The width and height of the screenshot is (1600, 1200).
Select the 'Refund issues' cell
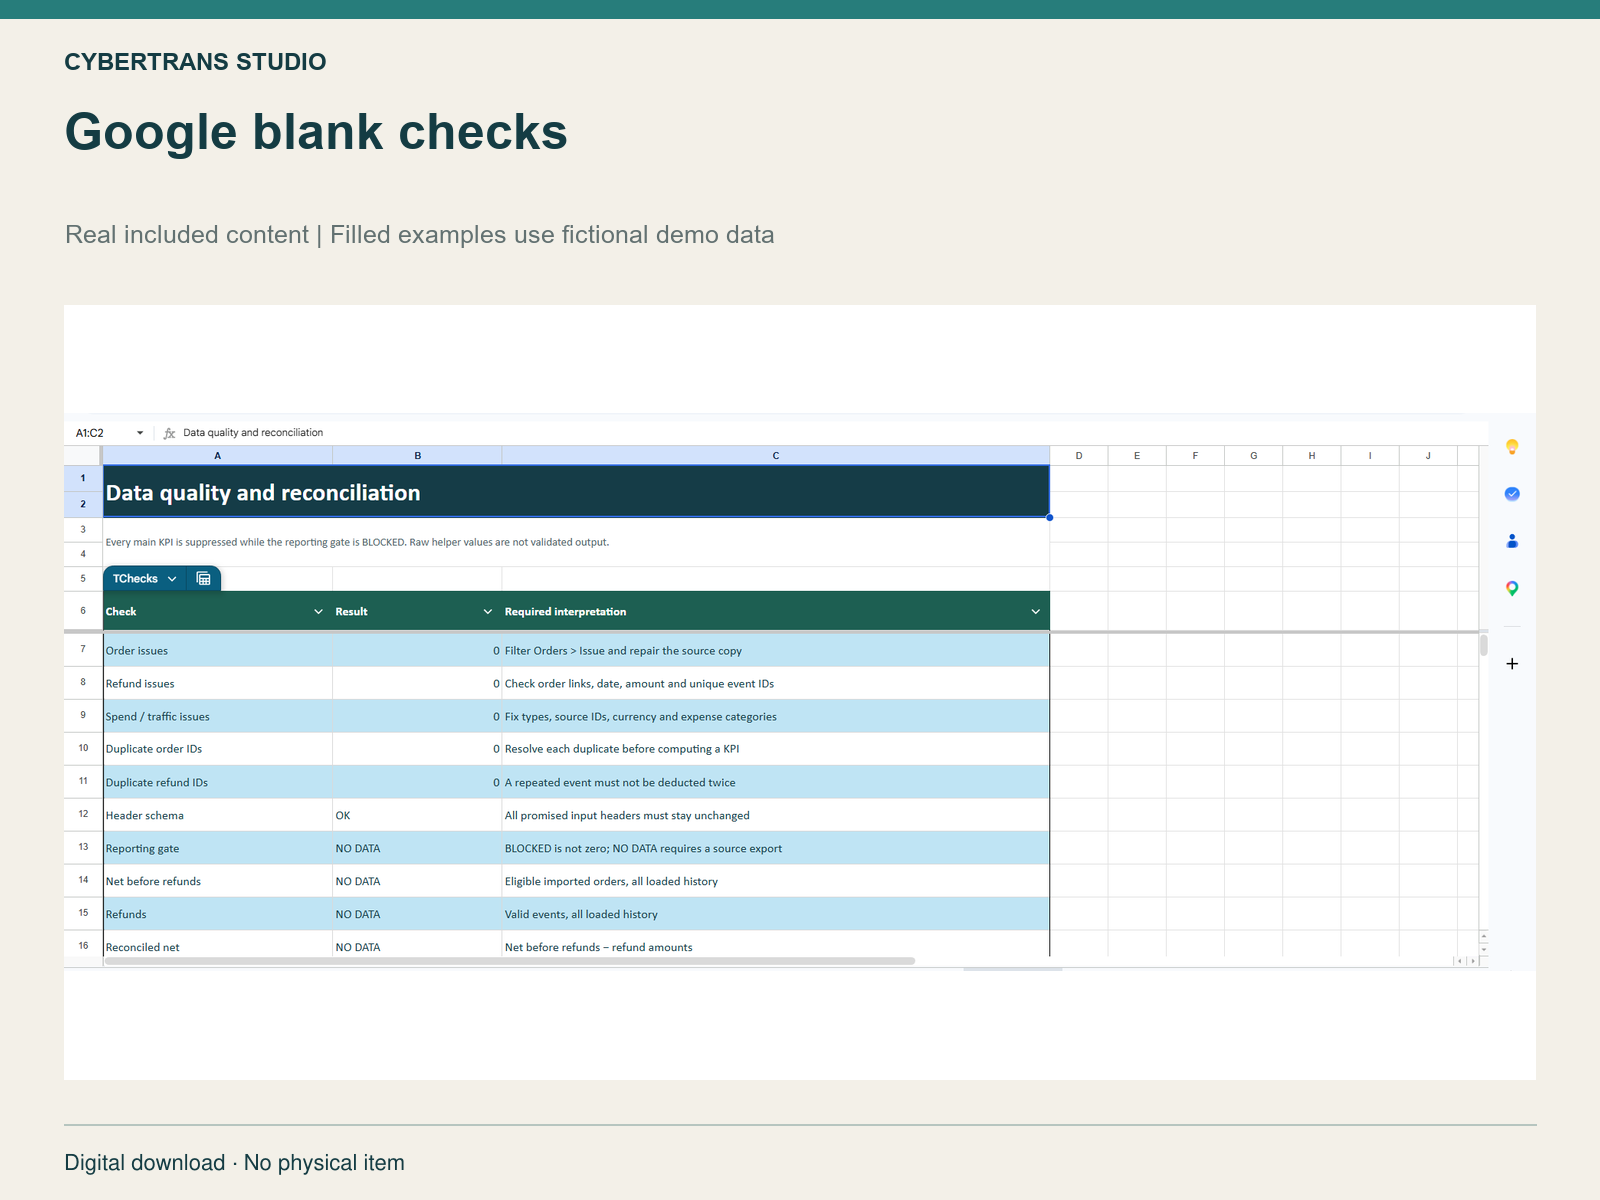click(x=218, y=683)
